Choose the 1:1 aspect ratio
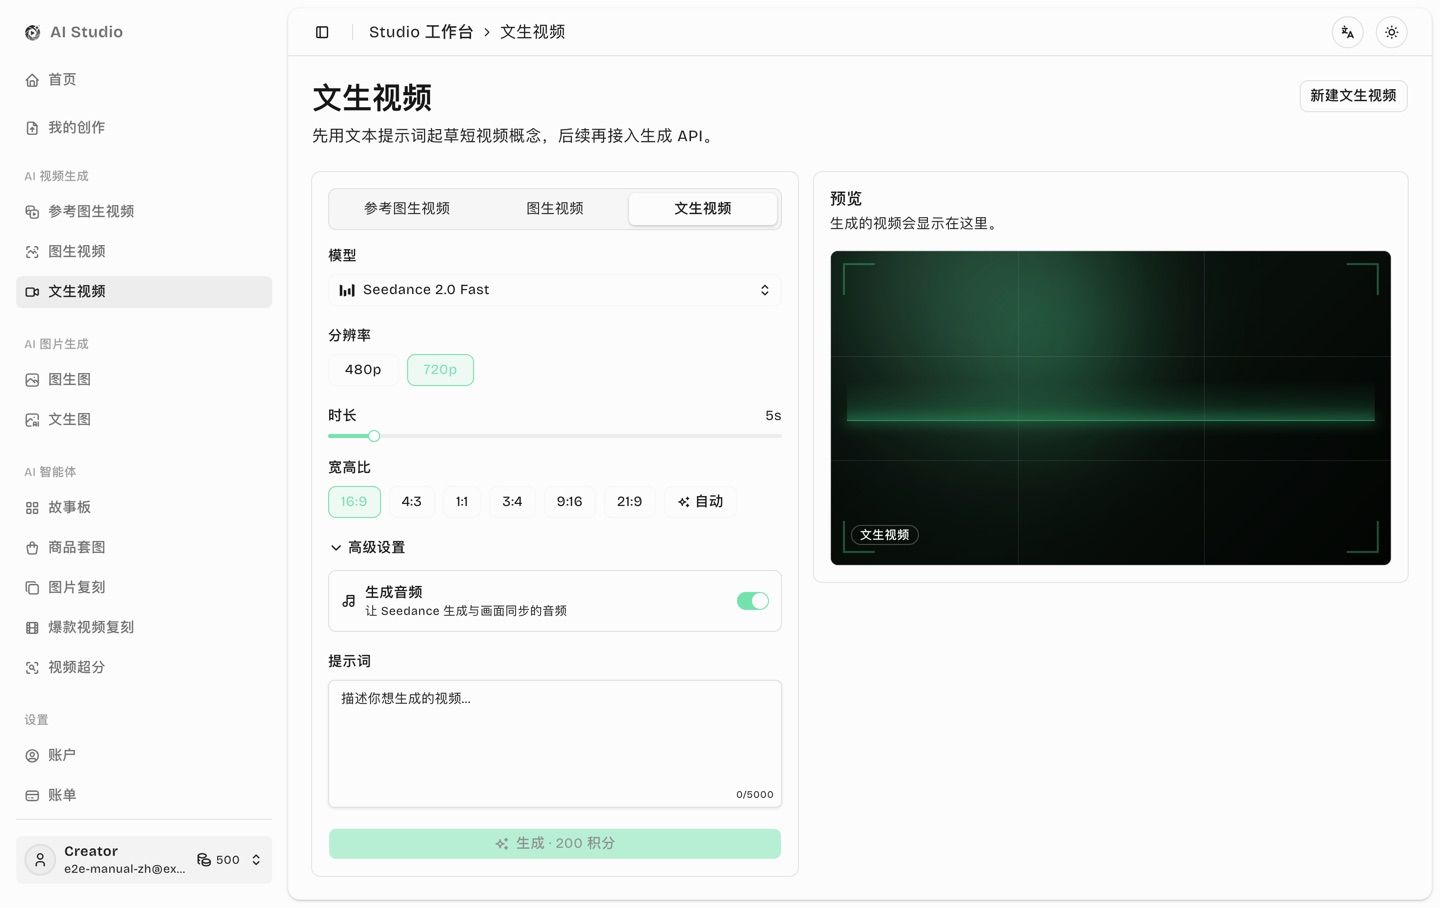The image size is (1440, 908). (x=462, y=502)
